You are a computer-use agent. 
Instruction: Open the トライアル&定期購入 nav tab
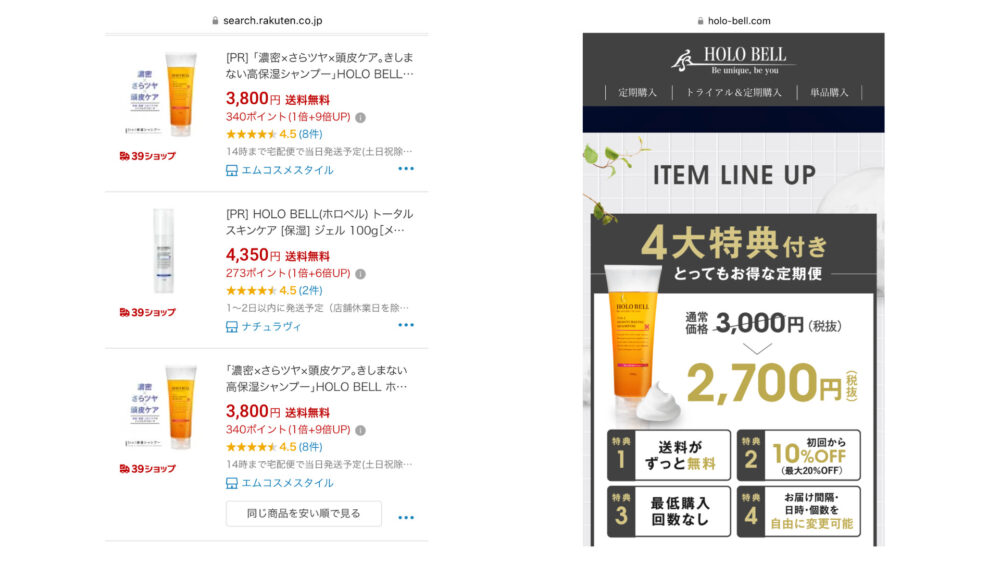click(733, 92)
